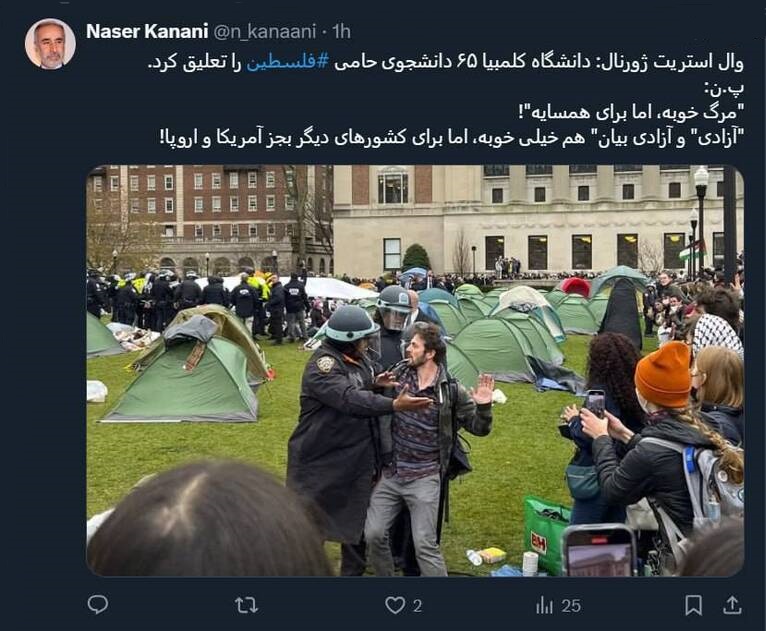Select the like count number 2

tap(417, 606)
